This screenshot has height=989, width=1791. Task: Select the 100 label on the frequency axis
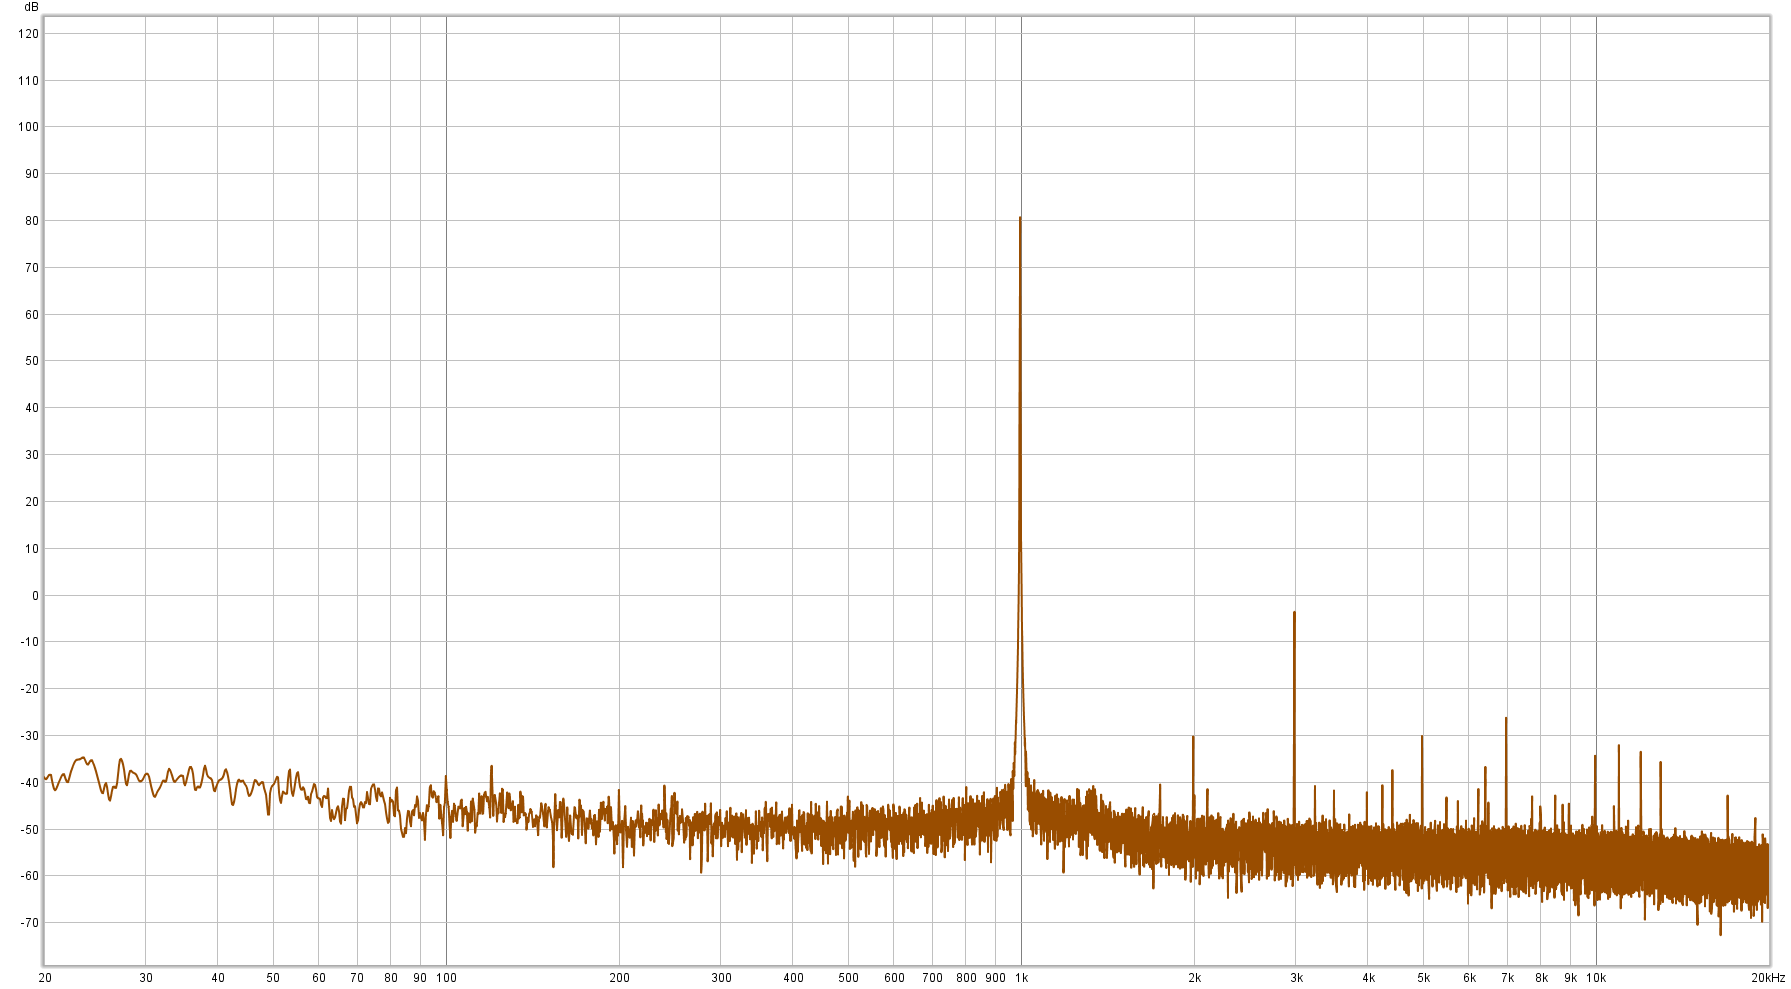point(447,978)
